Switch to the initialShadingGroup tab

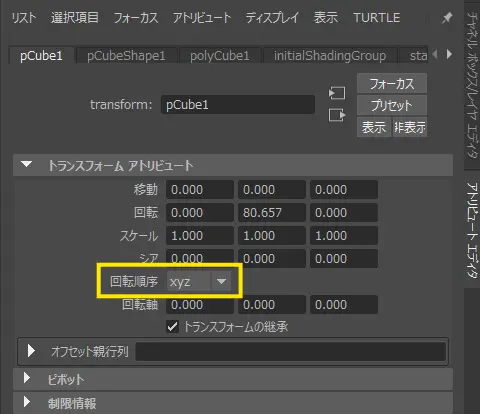click(x=330, y=55)
